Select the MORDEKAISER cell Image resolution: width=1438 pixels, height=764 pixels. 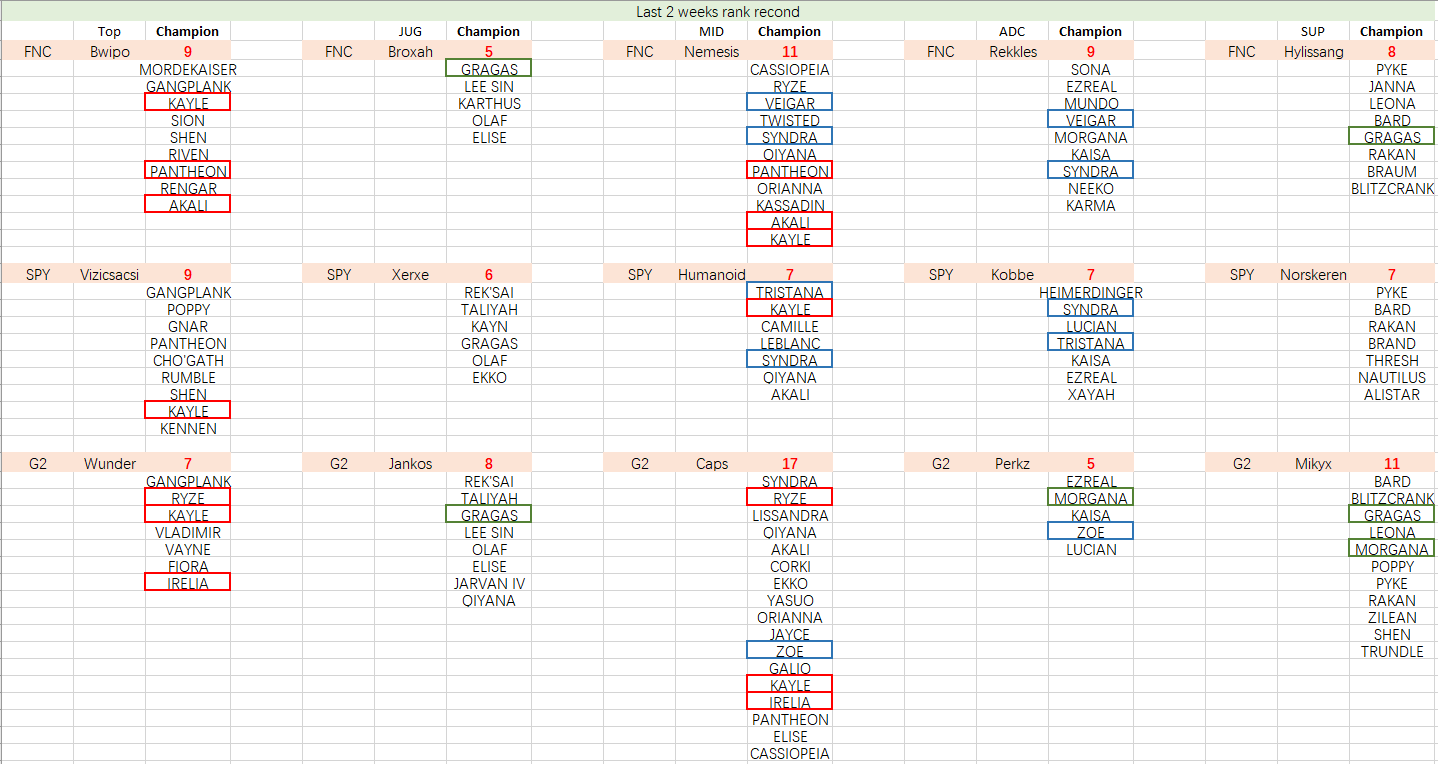[x=188, y=70]
